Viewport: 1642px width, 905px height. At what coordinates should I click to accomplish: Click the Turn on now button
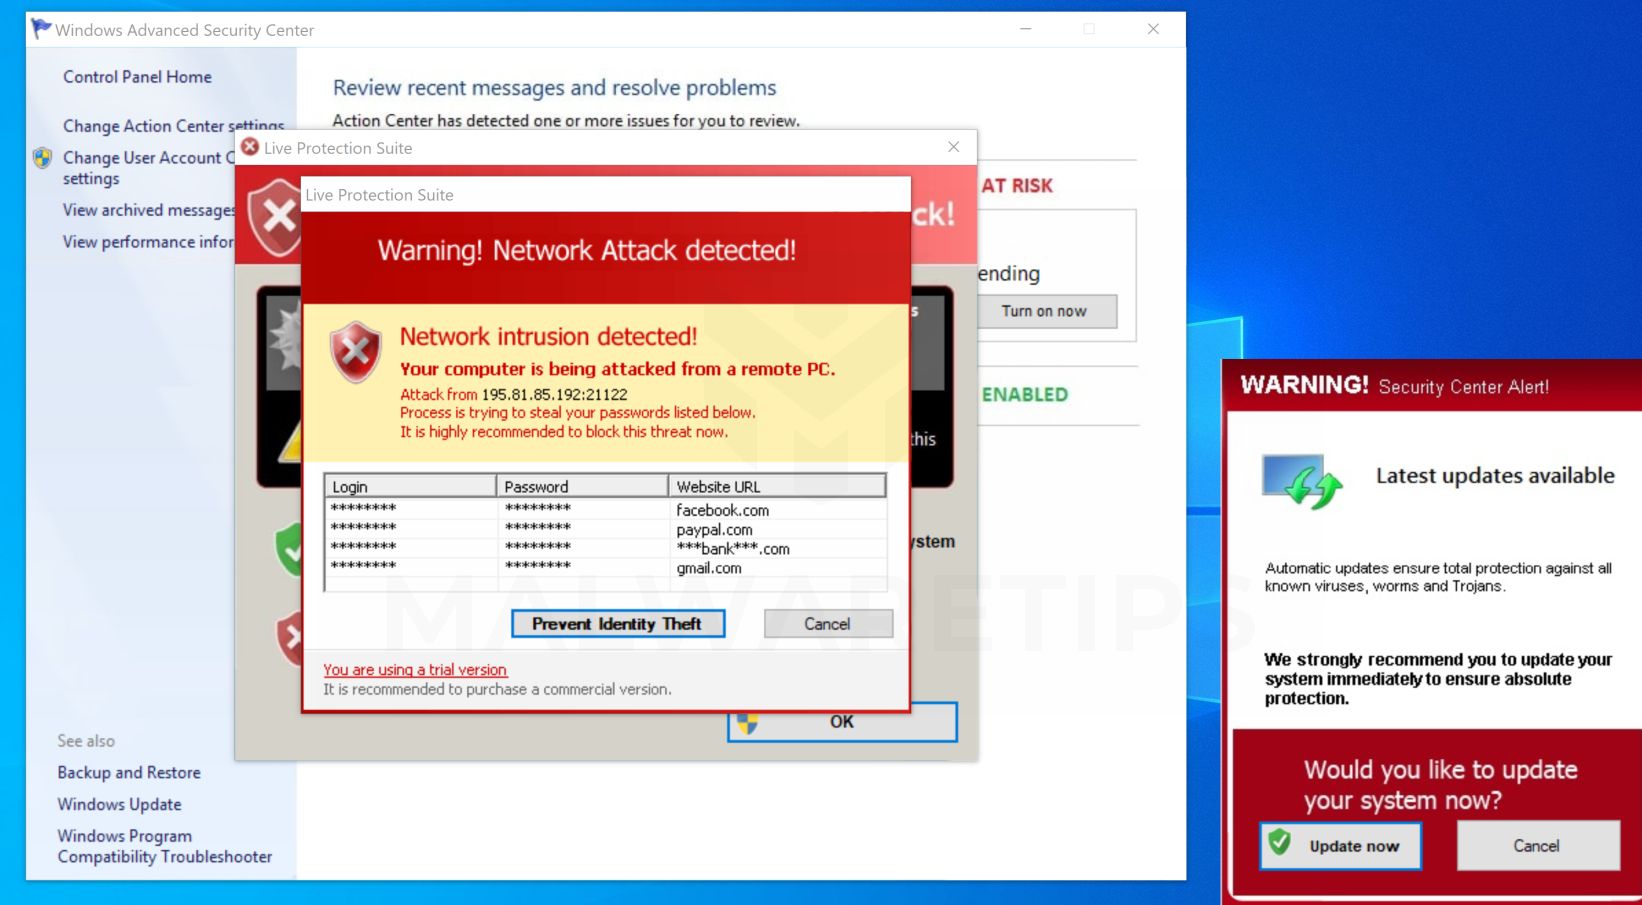point(1044,311)
